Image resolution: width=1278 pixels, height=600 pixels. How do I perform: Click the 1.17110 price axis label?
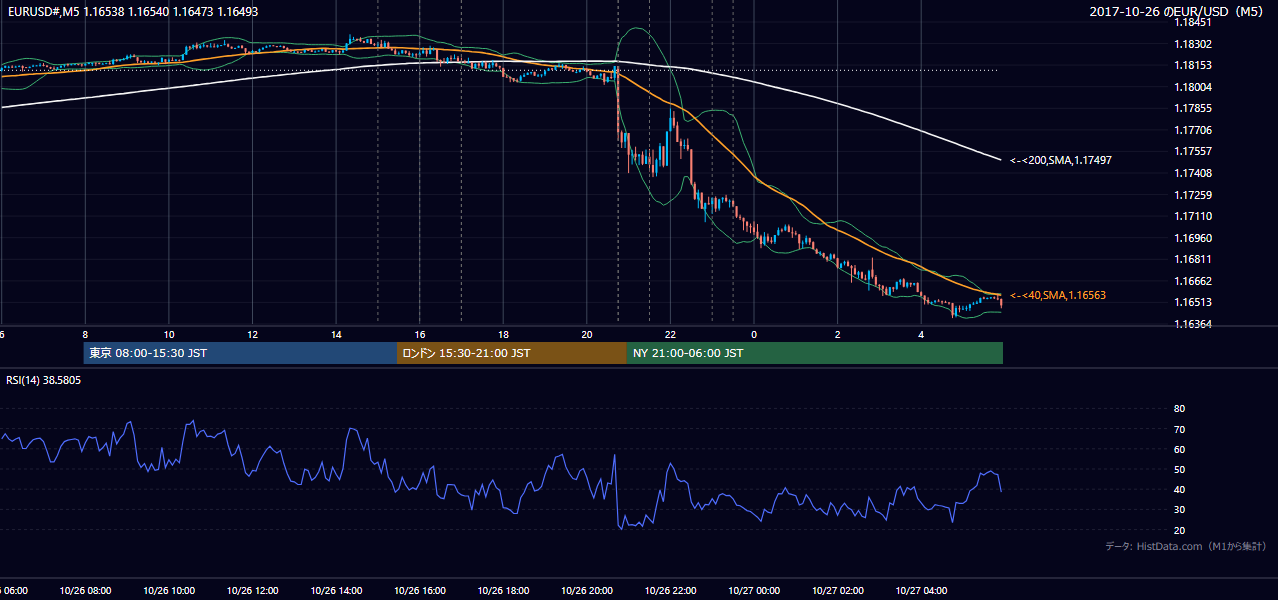1194,216
